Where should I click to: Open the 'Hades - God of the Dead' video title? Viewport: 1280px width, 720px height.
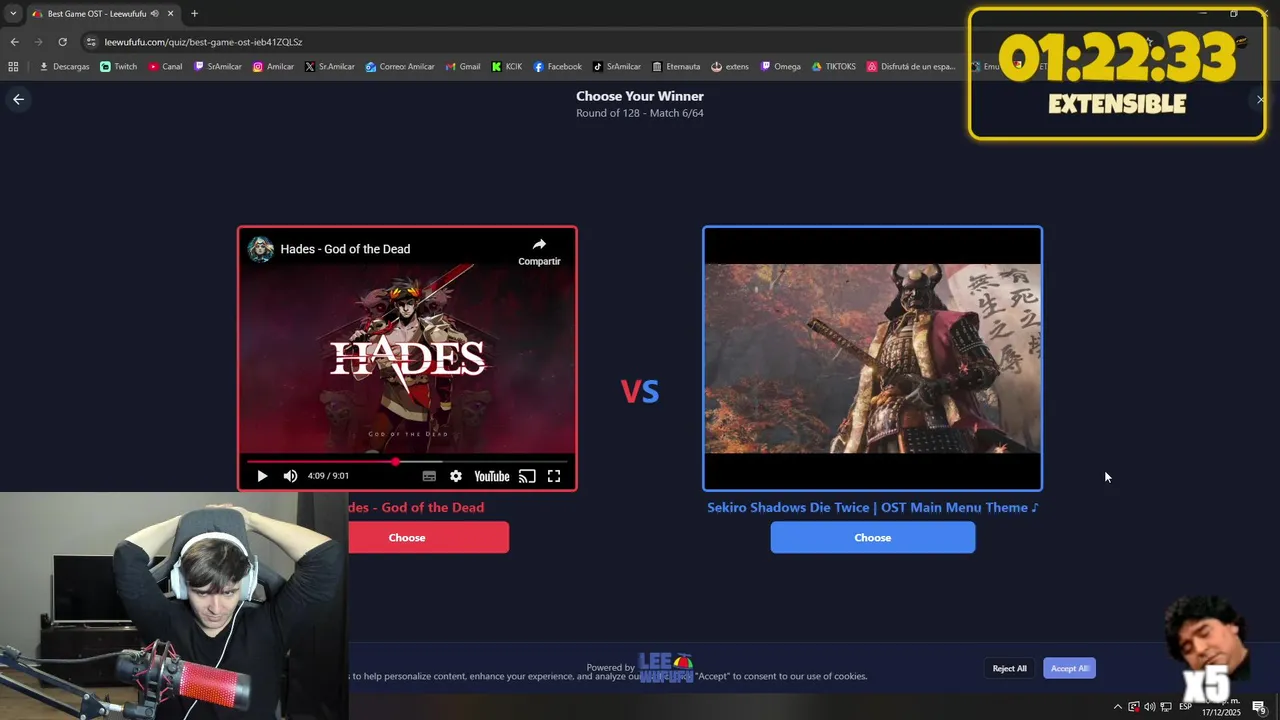pos(345,249)
